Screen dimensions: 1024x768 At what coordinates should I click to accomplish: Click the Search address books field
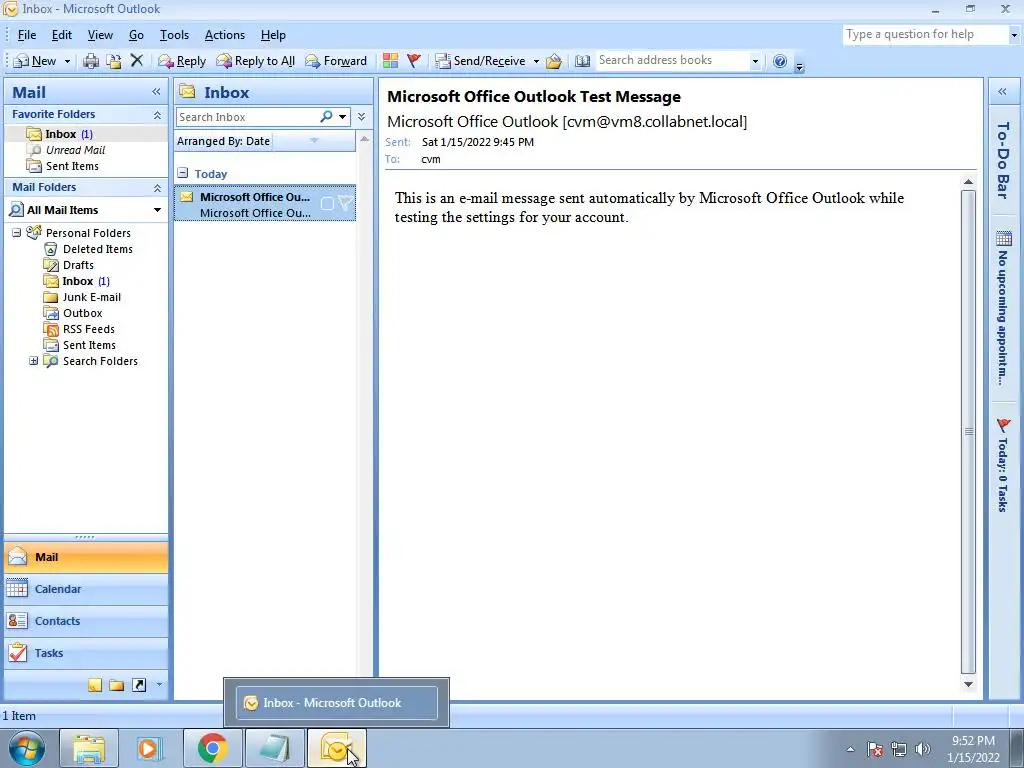(x=672, y=60)
